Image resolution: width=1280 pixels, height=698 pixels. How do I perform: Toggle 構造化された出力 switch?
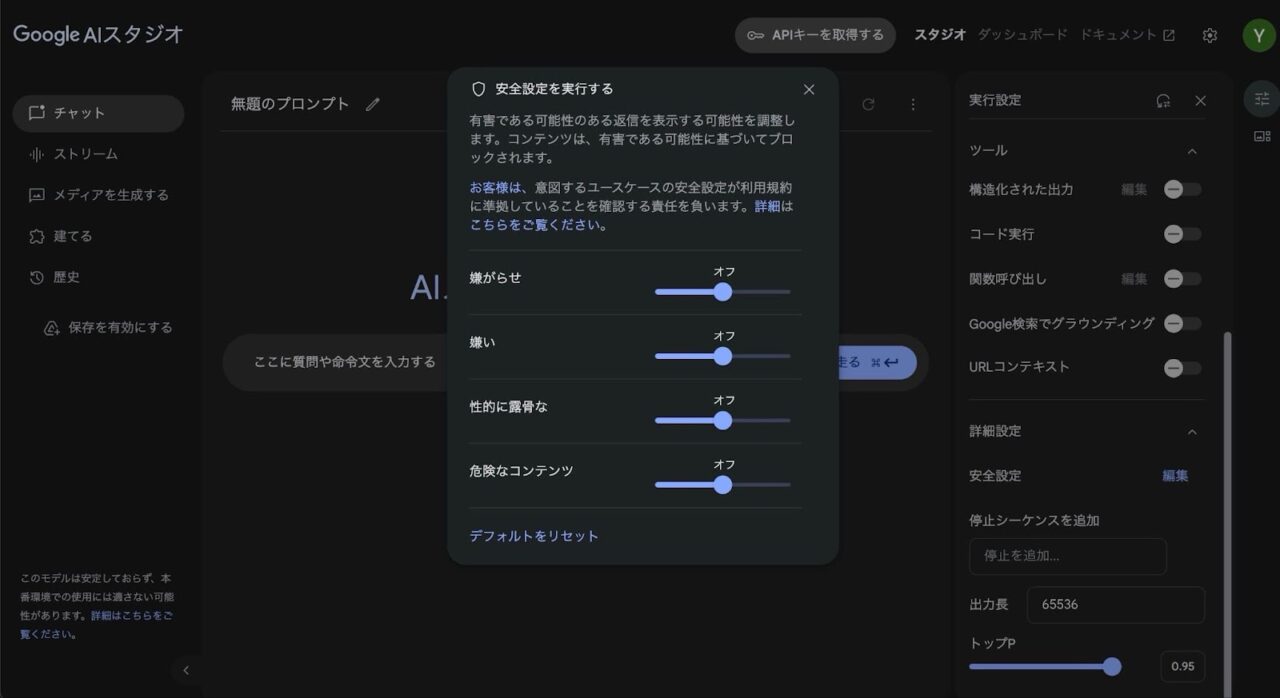point(1183,189)
